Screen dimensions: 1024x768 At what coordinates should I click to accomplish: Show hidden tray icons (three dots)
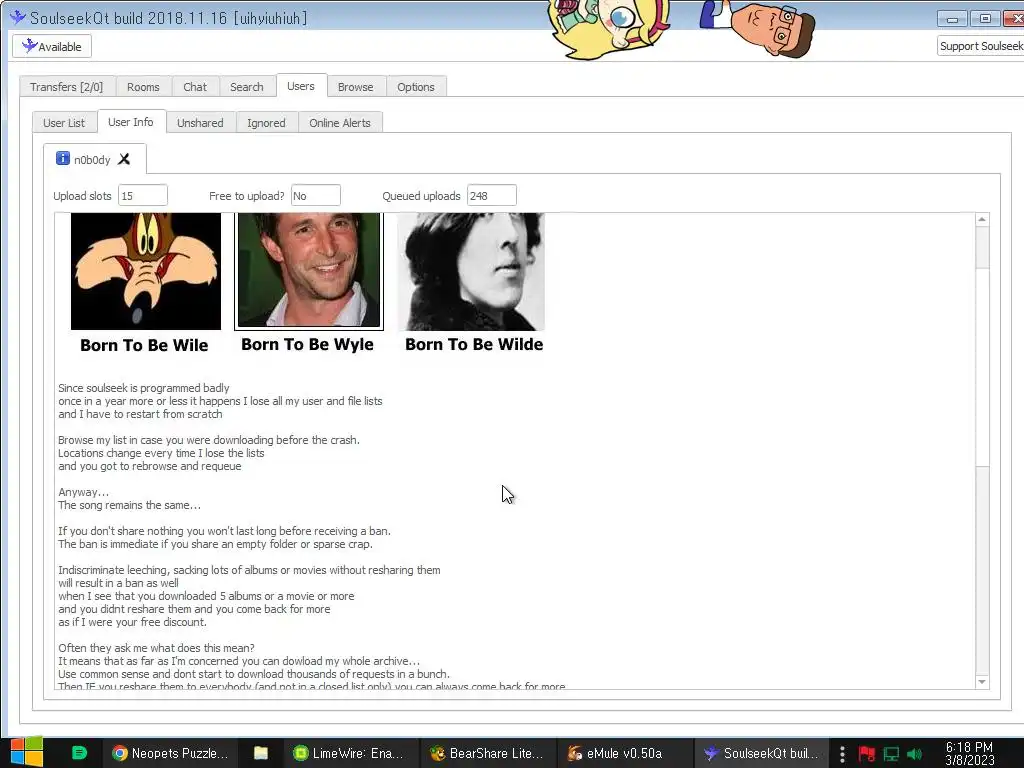[842, 754]
